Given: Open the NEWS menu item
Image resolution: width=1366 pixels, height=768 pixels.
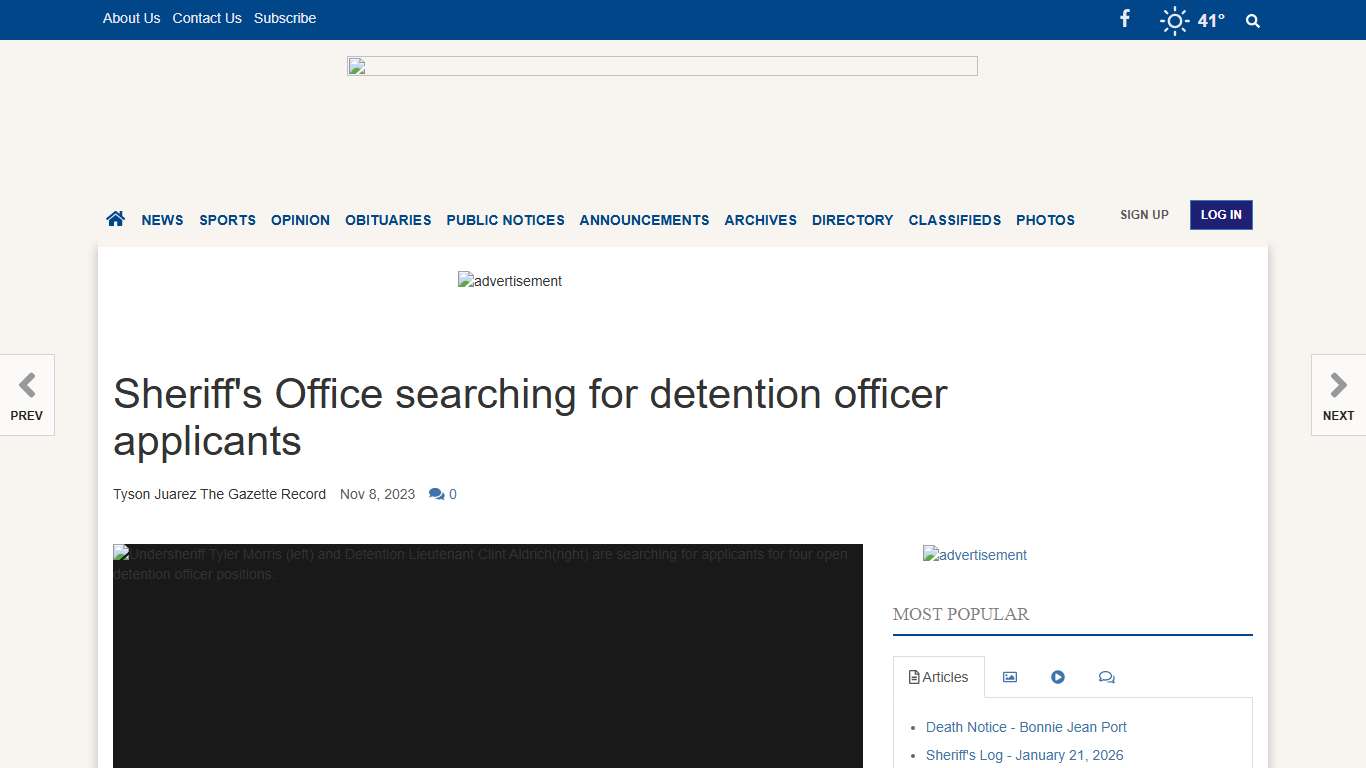Looking at the screenshot, I should pos(162,220).
